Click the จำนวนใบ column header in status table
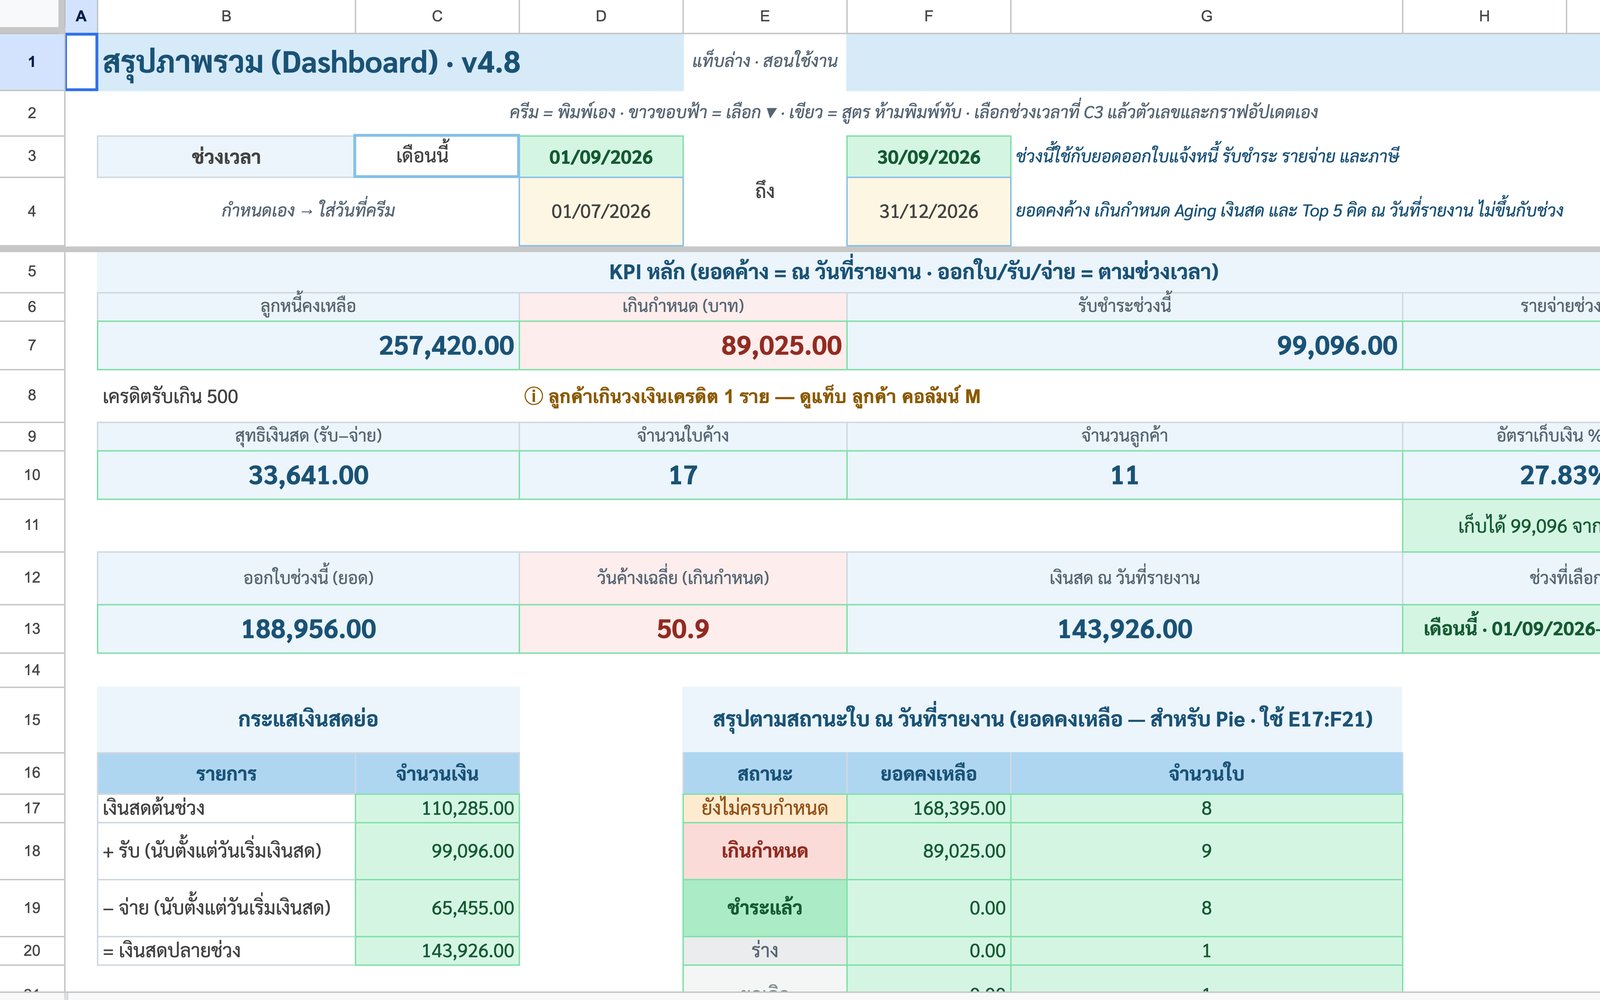The width and height of the screenshot is (1600, 1000). tap(1207, 773)
